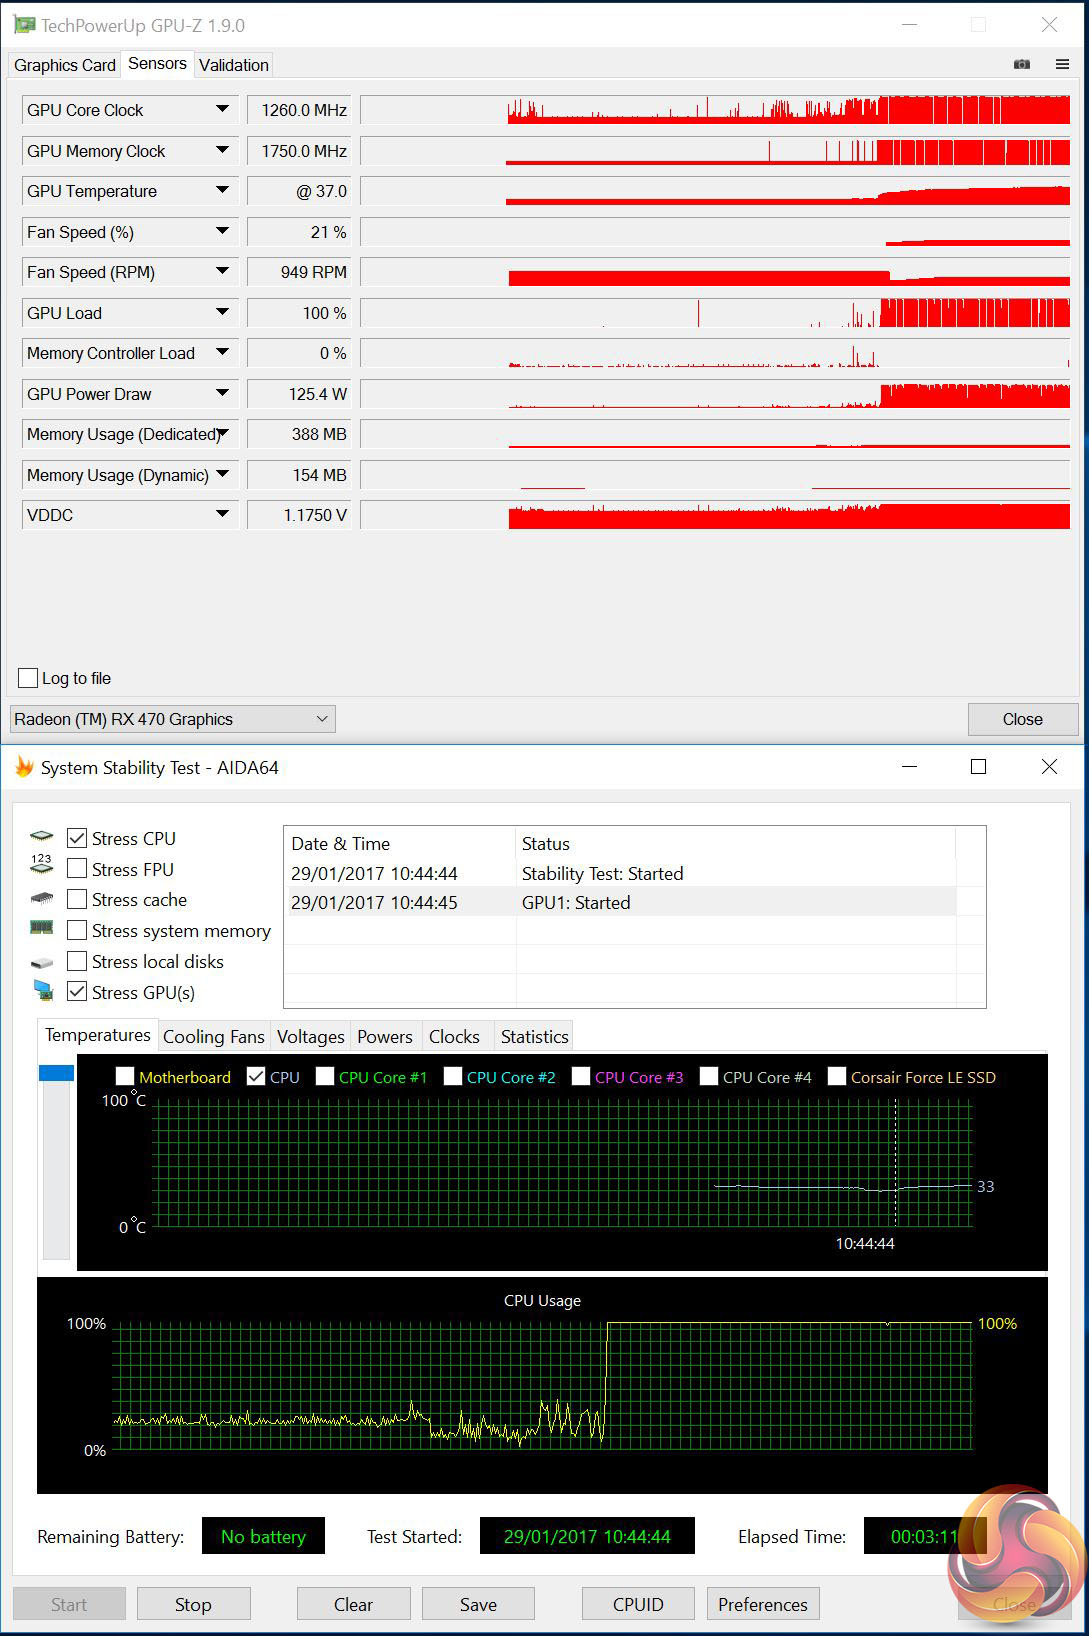Image resolution: width=1089 pixels, height=1636 pixels.
Task: Open the VDDC sensor dropdown
Action: [222, 514]
